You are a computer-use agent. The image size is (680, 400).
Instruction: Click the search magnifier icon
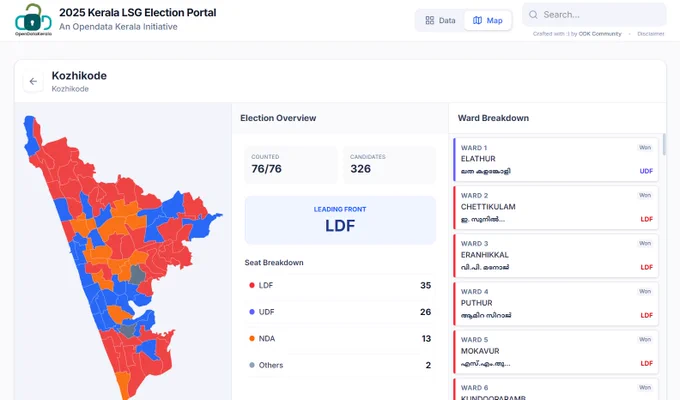point(533,15)
